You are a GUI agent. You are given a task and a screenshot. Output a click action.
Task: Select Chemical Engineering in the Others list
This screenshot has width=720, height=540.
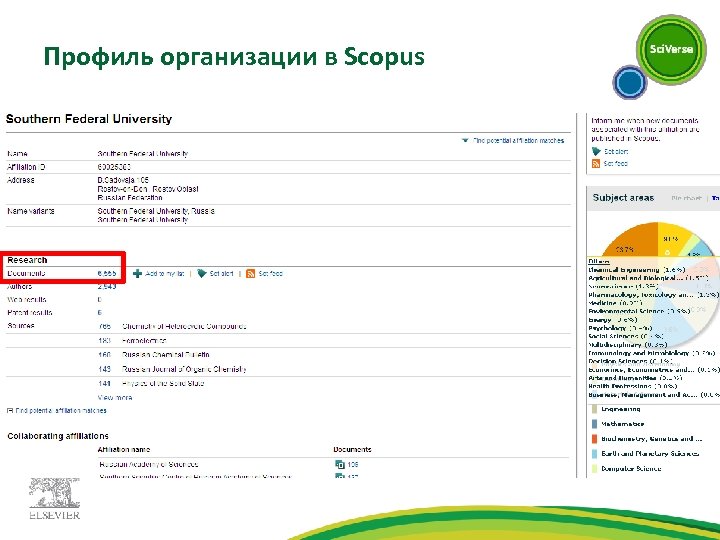636,270
